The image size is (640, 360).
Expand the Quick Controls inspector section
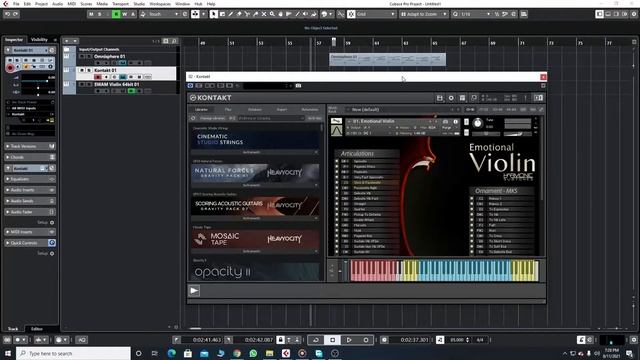click(30, 243)
